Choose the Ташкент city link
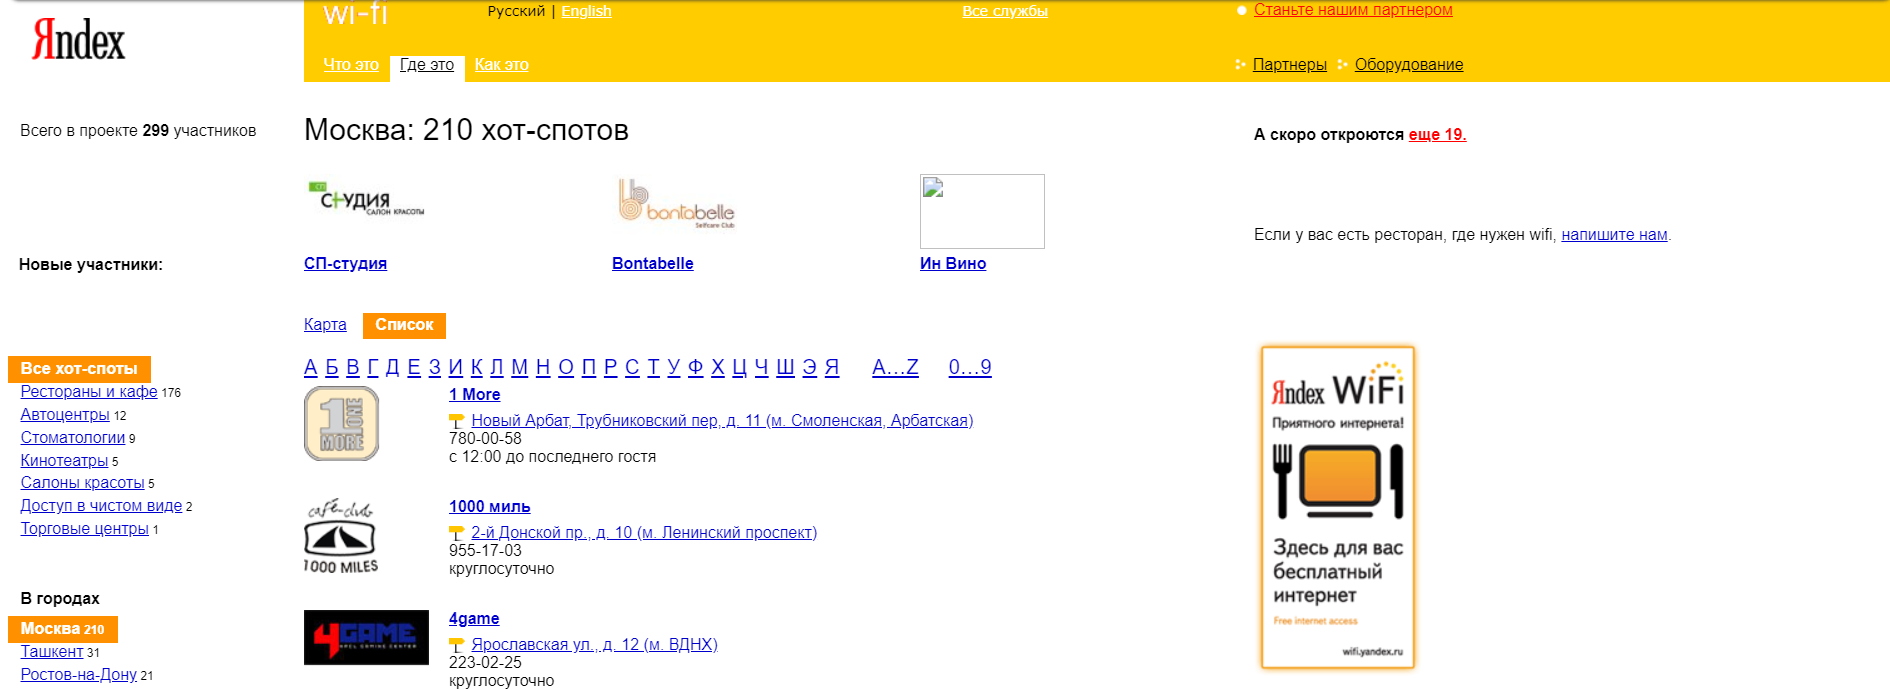 (x=52, y=651)
